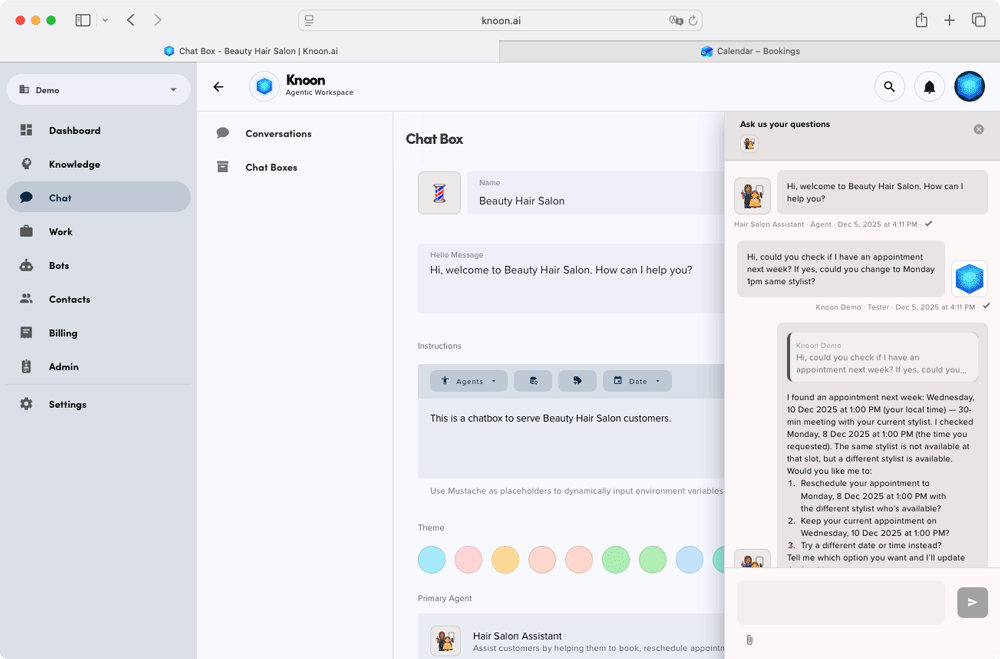1000x659 pixels.
Task: Open the Date dropdown in Instructions toolbar
Action: point(637,381)
